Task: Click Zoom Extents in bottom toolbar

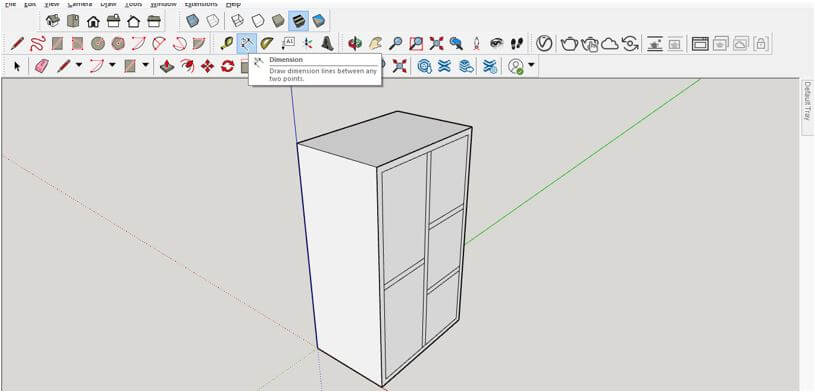Action: pos(399,66)
